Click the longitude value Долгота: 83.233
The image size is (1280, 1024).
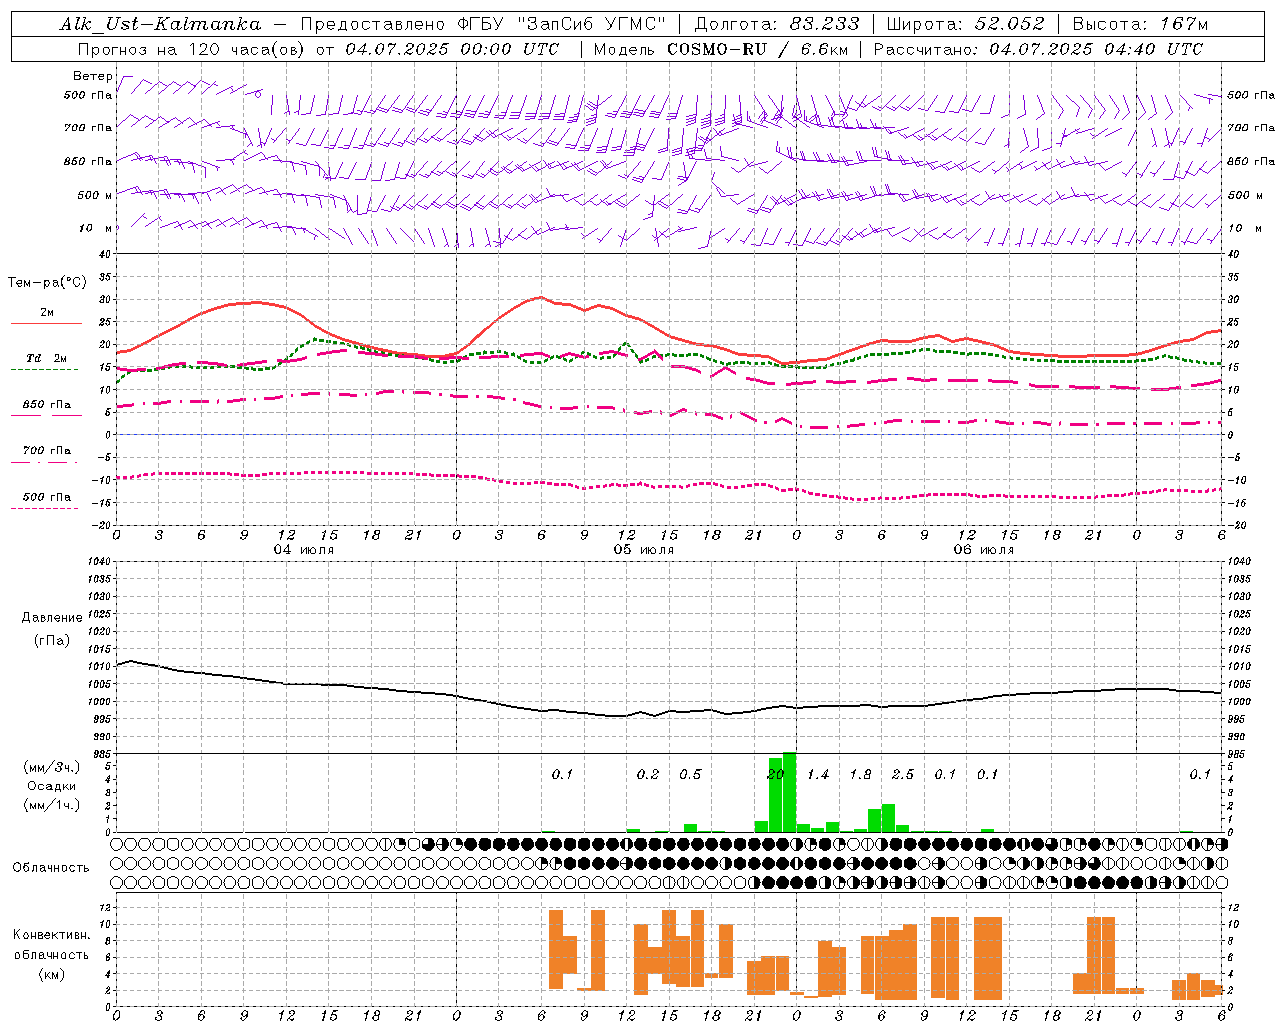pyautogui.click(x=777, y=24)
